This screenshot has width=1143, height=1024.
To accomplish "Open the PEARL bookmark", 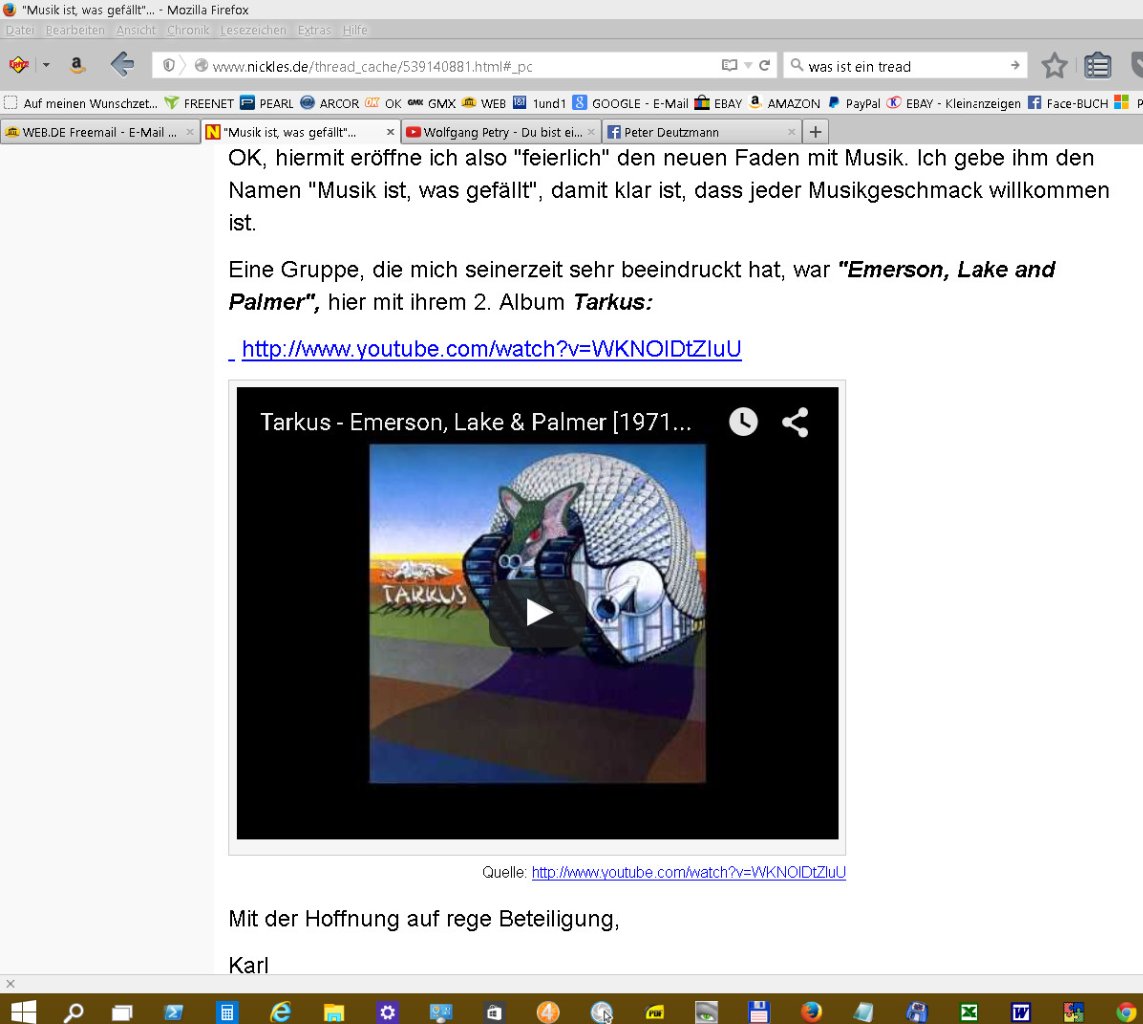I will tap(267, 103).
